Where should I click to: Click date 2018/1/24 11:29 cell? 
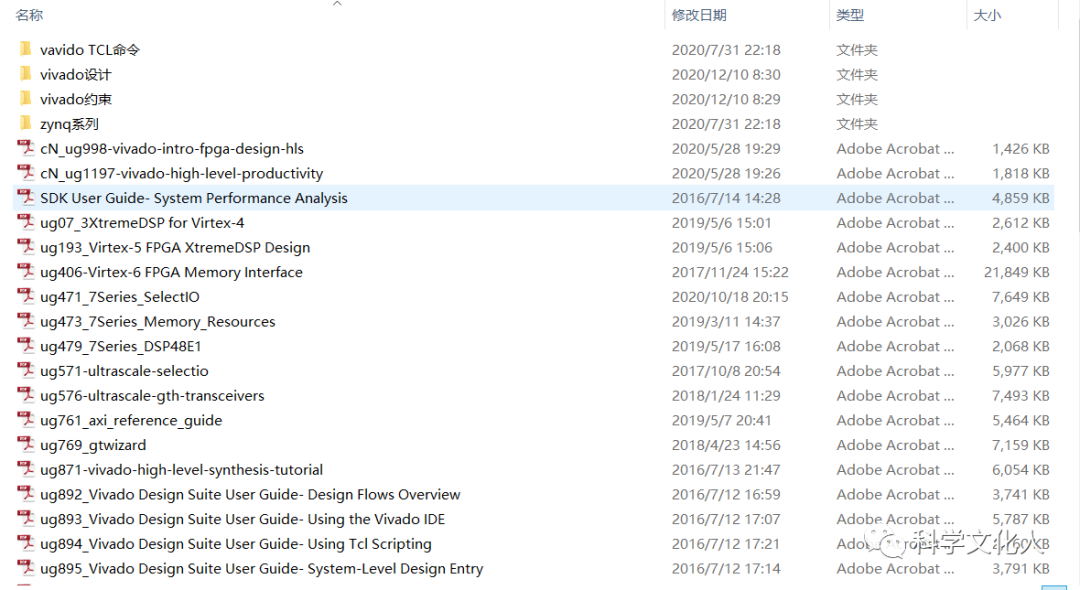coord(726,396)
